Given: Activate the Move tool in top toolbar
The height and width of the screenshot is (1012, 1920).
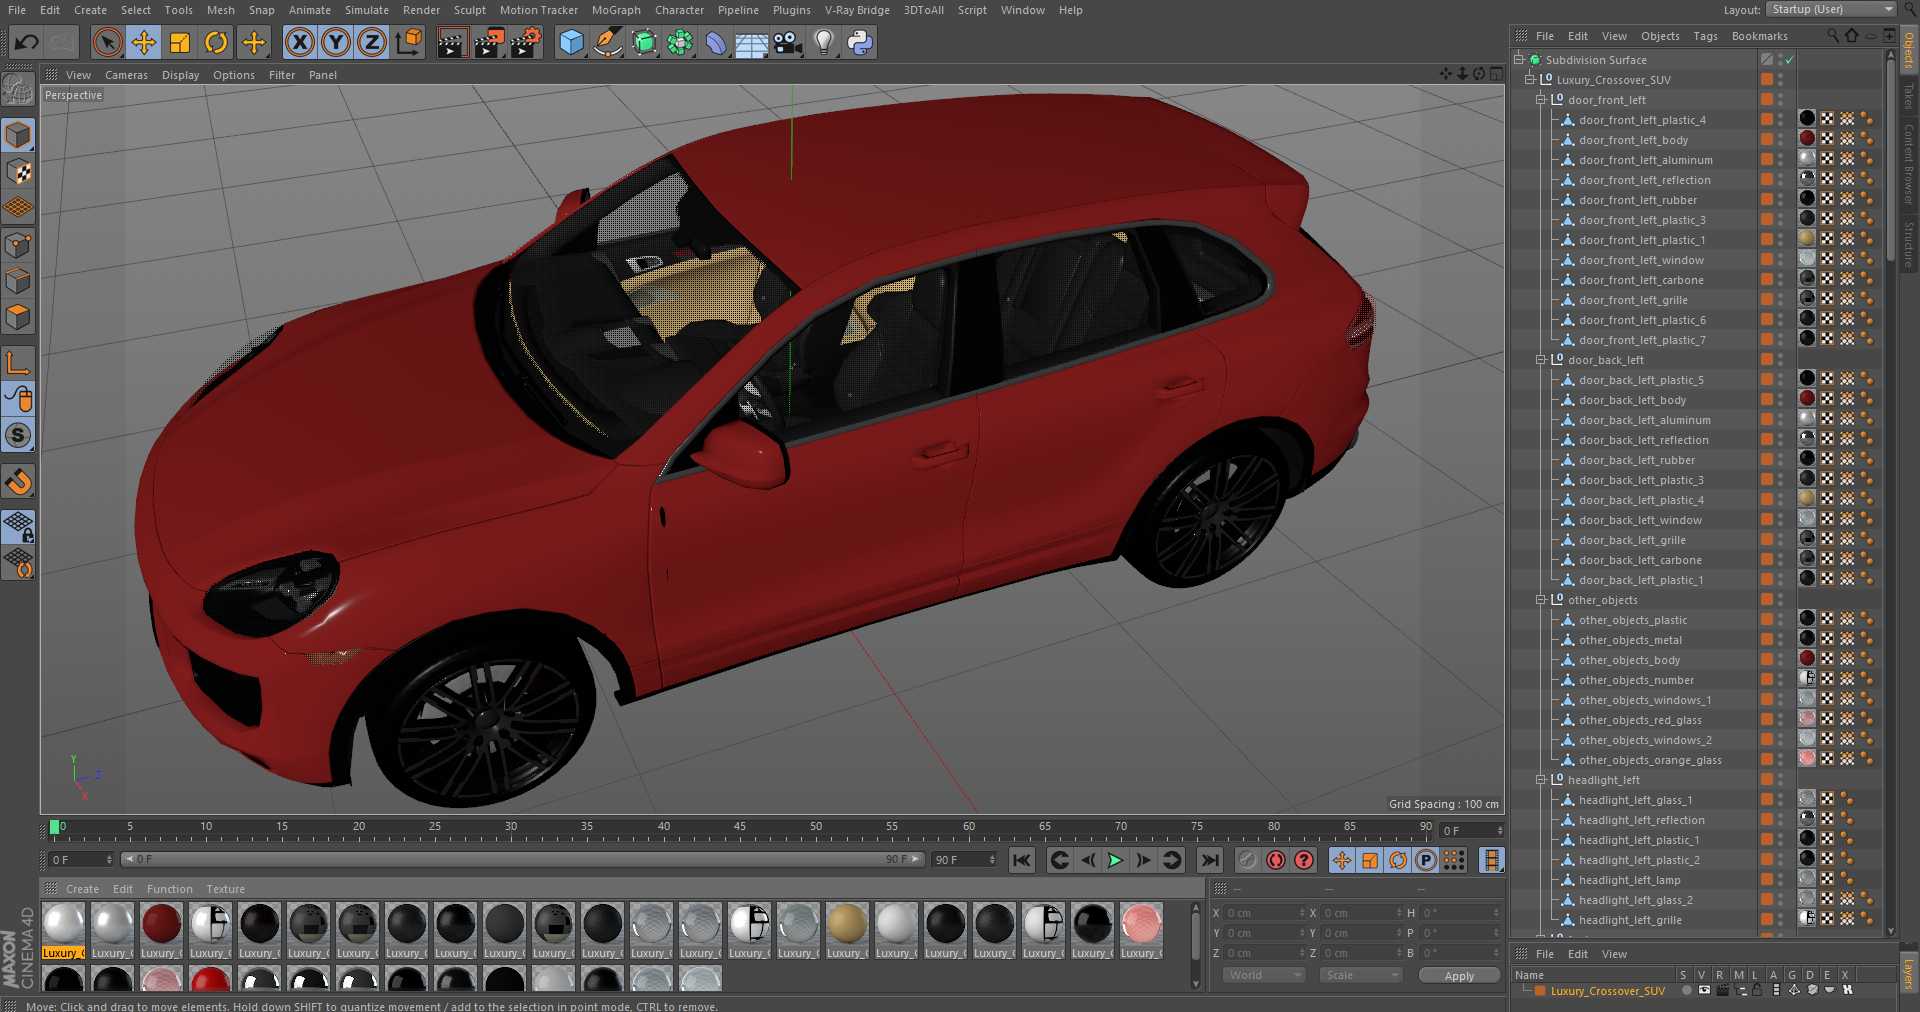Looking at the screenshot, I should point(144,42).
